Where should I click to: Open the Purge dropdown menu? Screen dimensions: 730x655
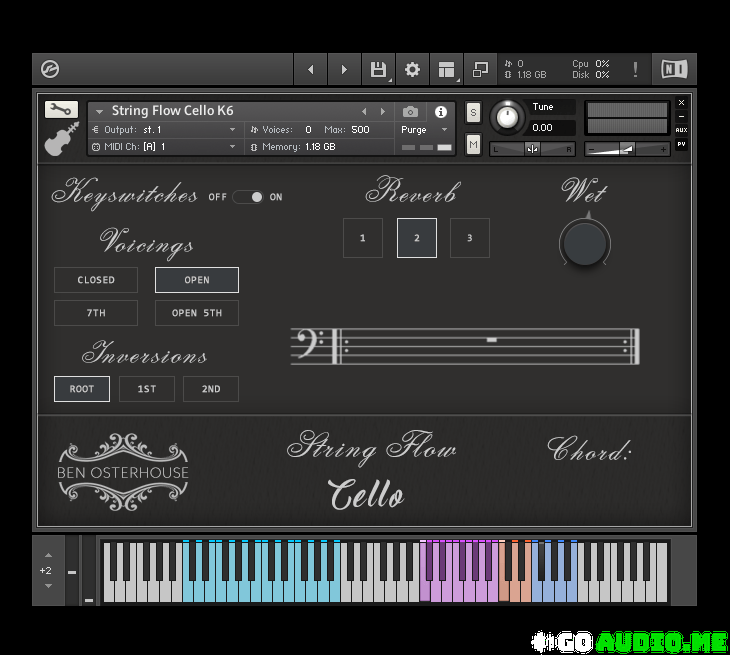424,129
